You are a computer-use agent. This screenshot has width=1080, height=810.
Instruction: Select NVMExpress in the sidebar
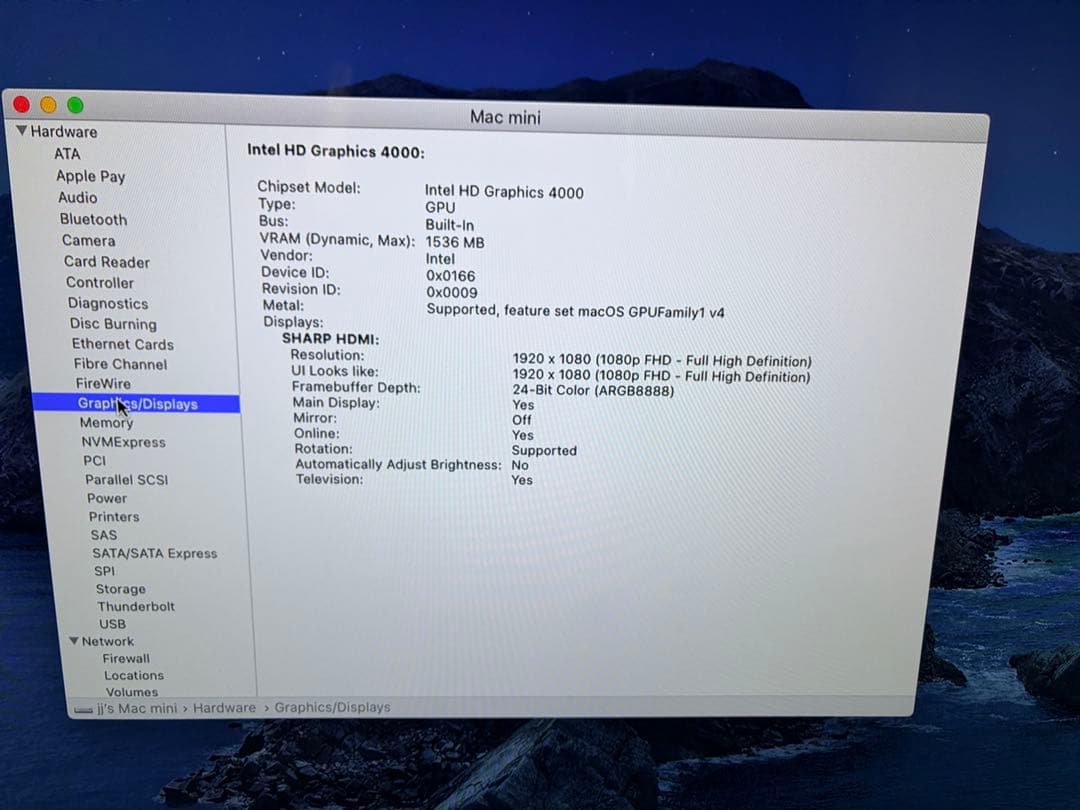(124, 441)
